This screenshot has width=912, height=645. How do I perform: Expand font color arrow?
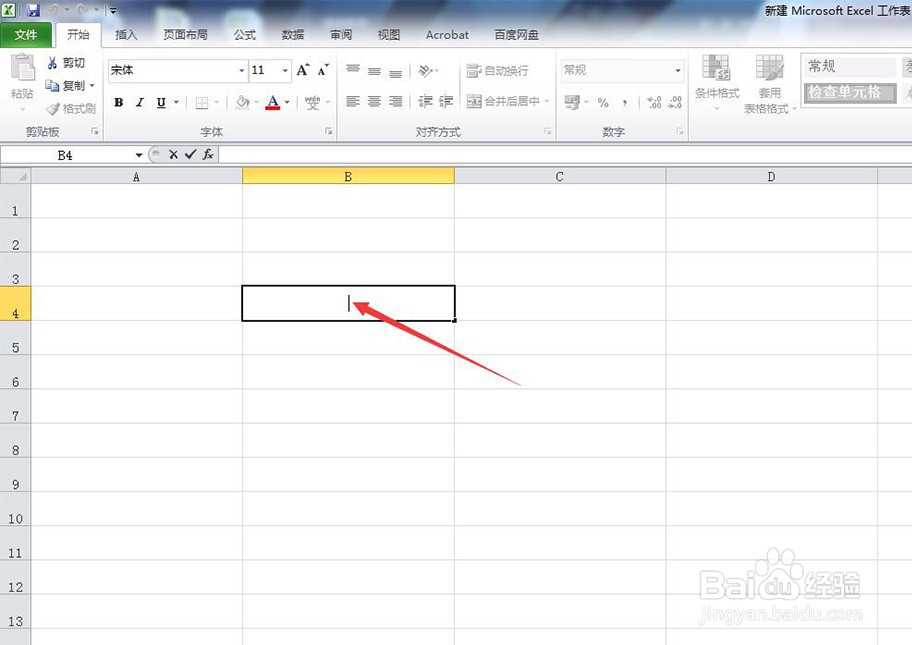(x=287, y=102)
